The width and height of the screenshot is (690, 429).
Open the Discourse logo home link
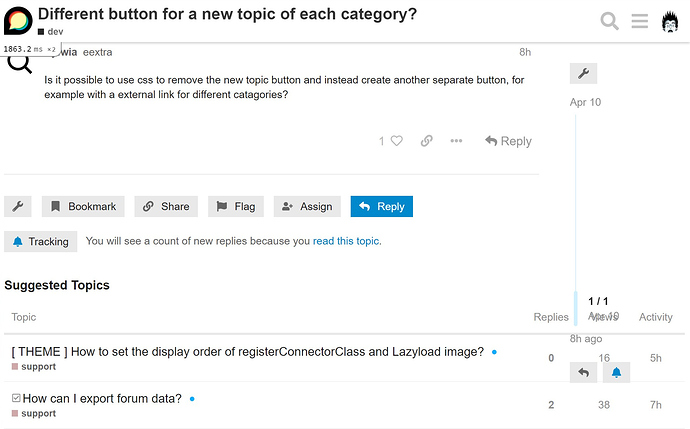click(x=18, y=20)
